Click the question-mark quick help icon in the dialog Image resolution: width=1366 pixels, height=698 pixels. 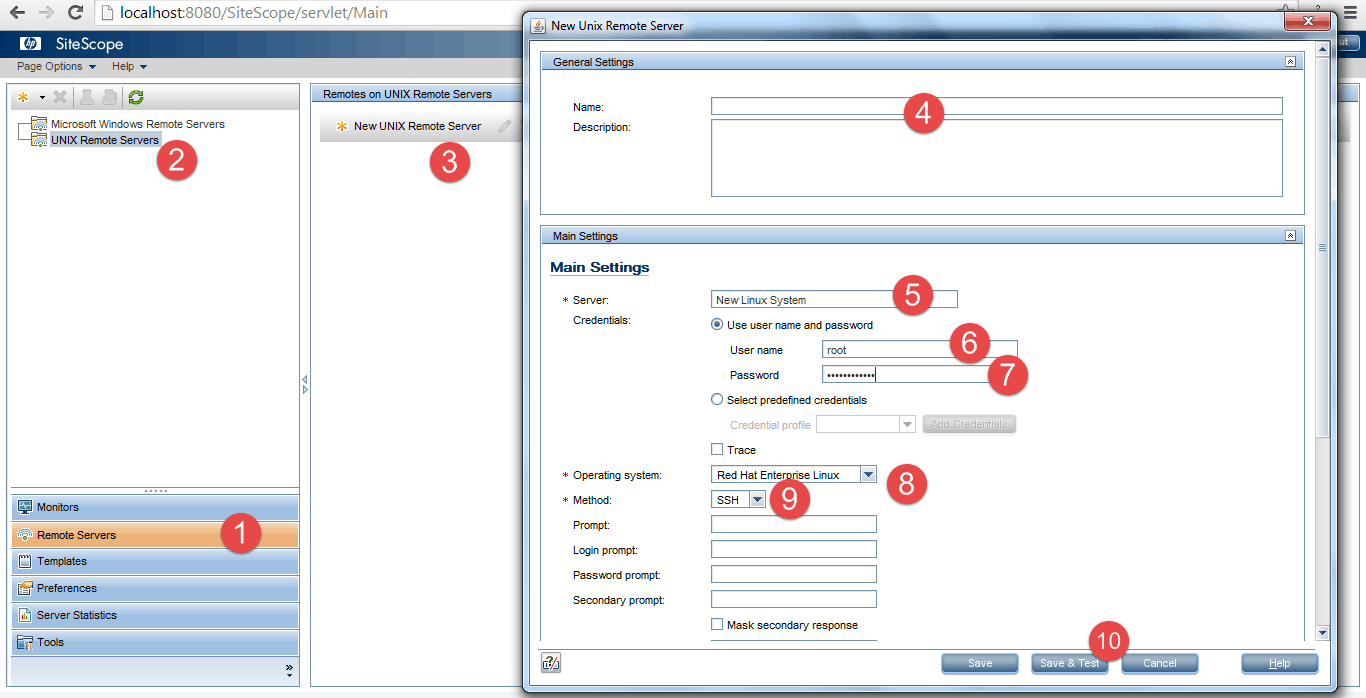pyautogui.click(x=550, y=662)
